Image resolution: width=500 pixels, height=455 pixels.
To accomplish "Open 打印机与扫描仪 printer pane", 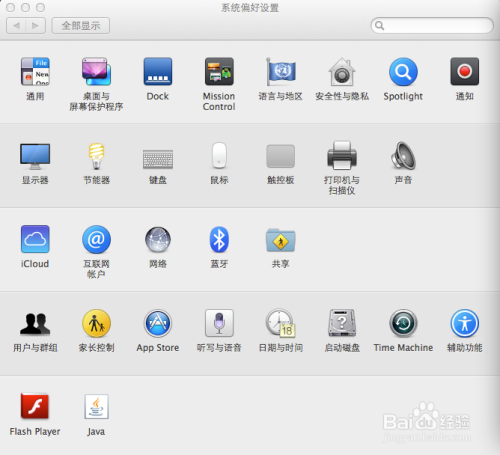I will [342, 155].
